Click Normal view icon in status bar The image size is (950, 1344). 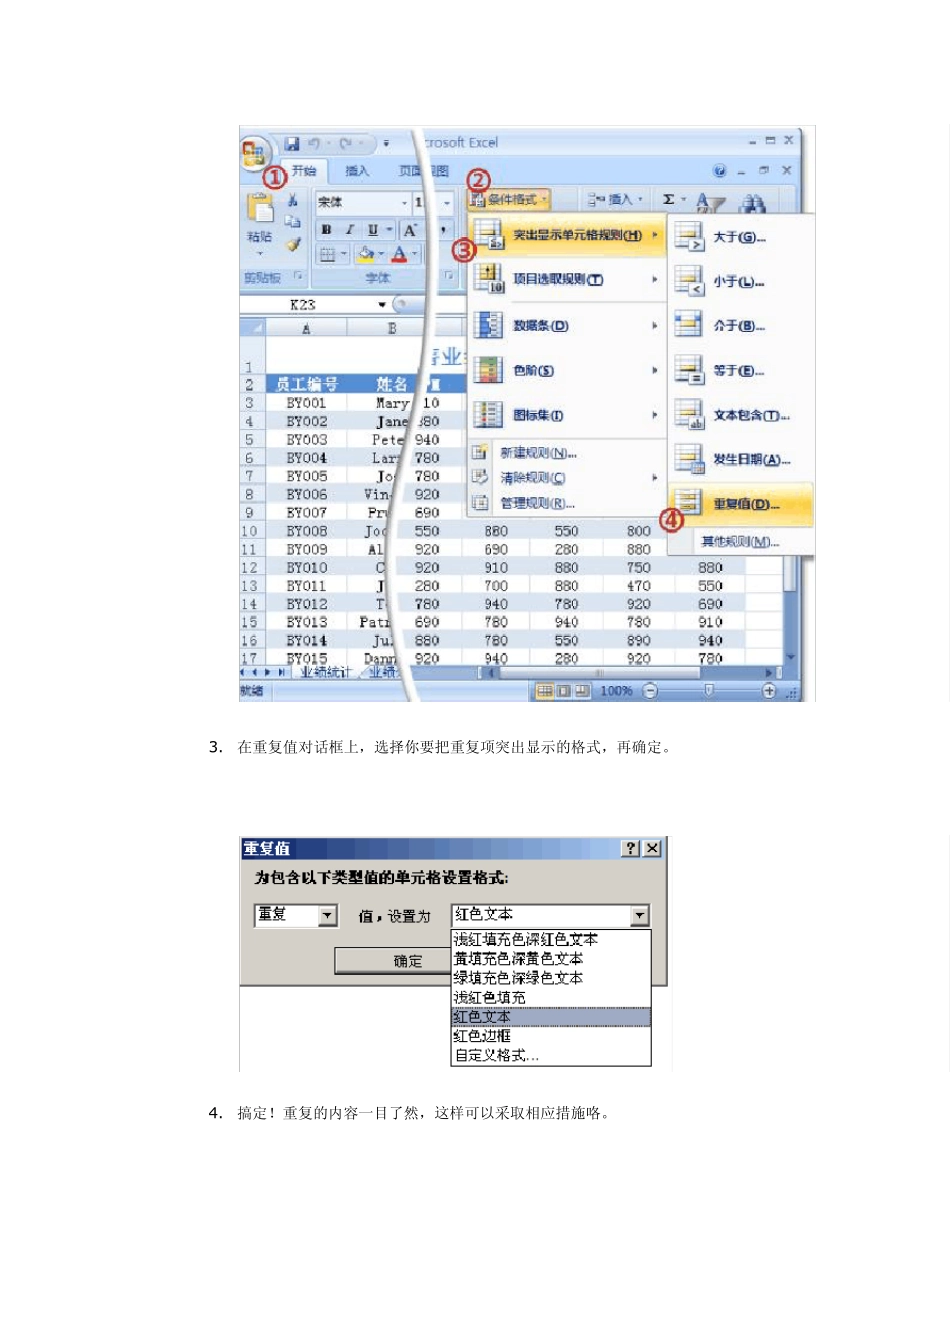[545, 690]
